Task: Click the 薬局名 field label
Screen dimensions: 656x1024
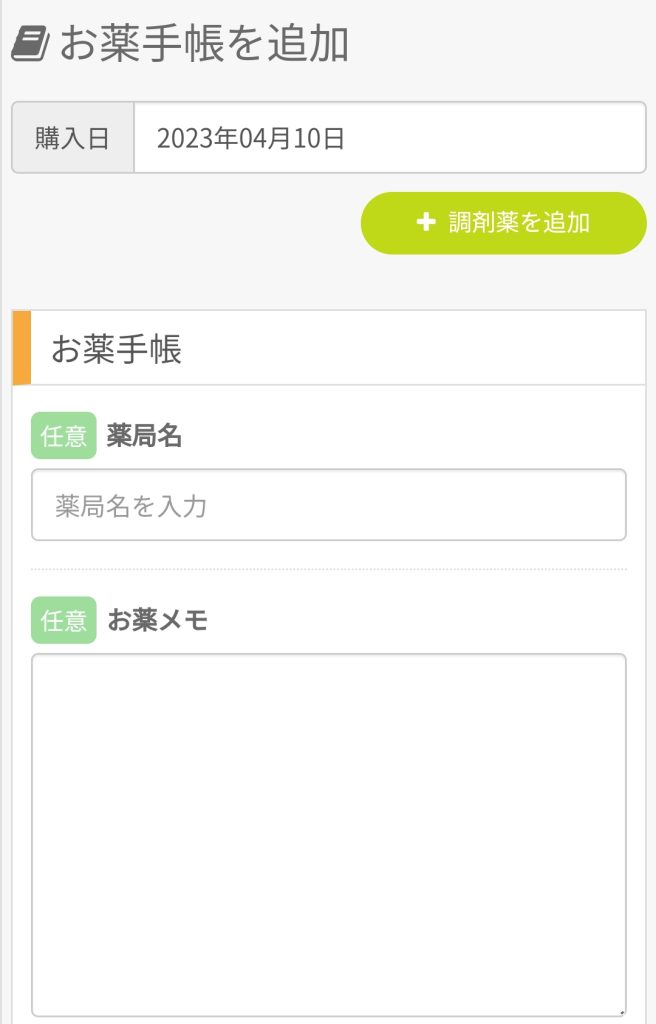Action: pyautogui.click(x=145, y=436)
